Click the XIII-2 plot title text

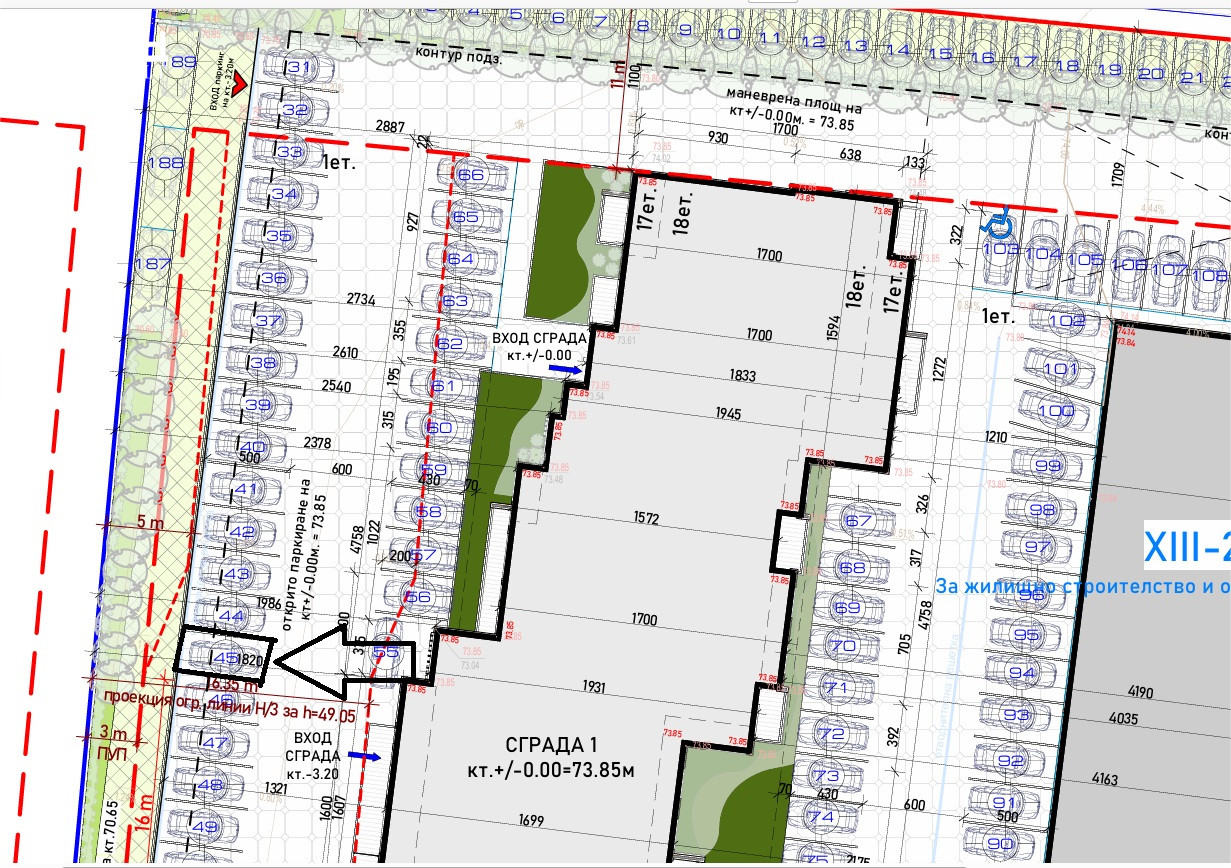click(1187, 548)
